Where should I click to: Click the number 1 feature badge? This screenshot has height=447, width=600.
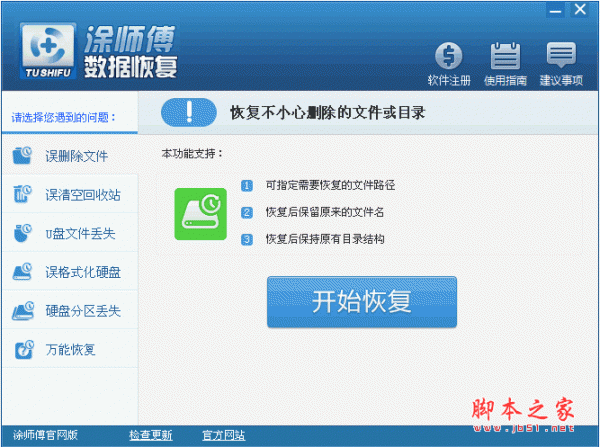[247, 186]
